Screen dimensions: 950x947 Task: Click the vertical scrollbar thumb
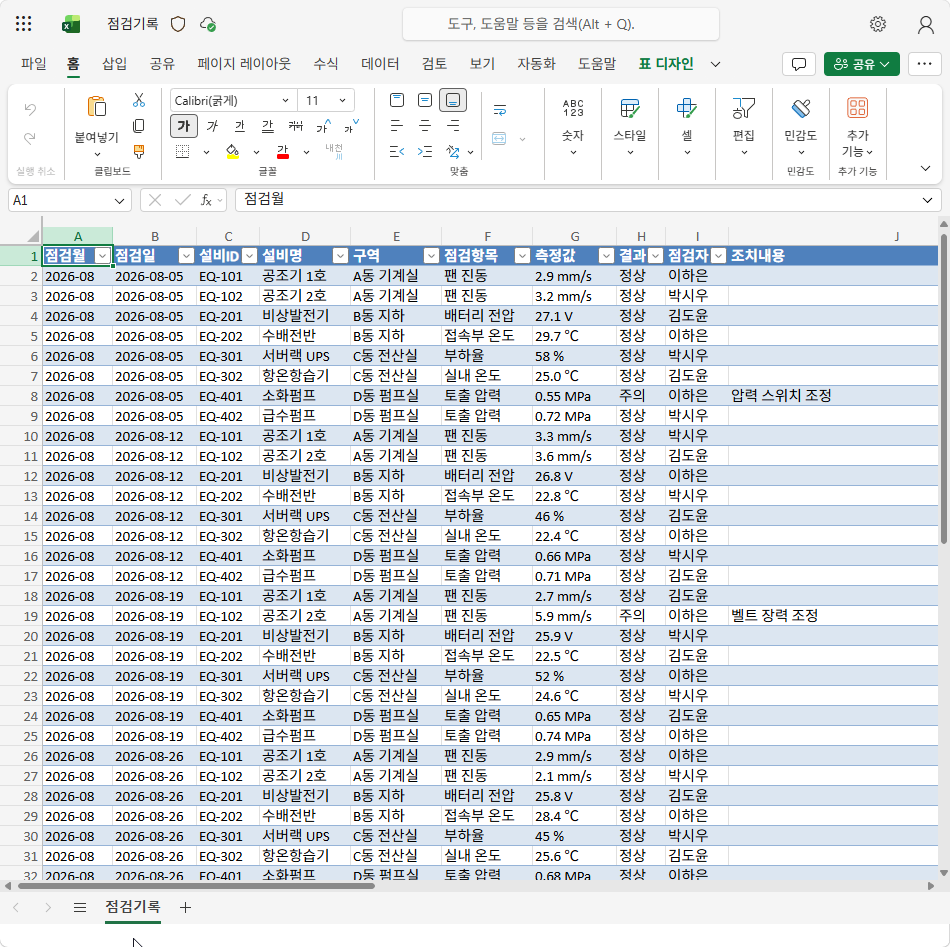click(x=943, y=388)
